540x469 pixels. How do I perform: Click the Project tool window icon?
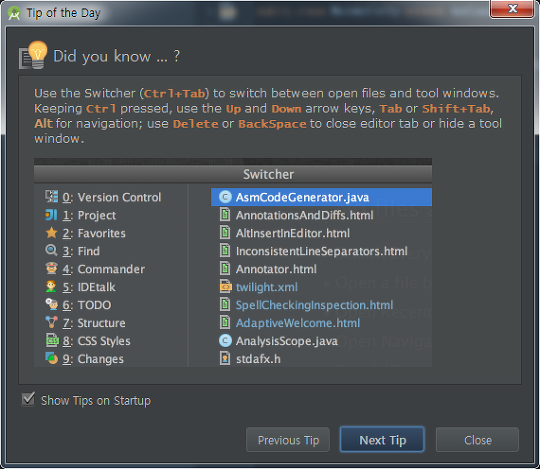(51, 215)
